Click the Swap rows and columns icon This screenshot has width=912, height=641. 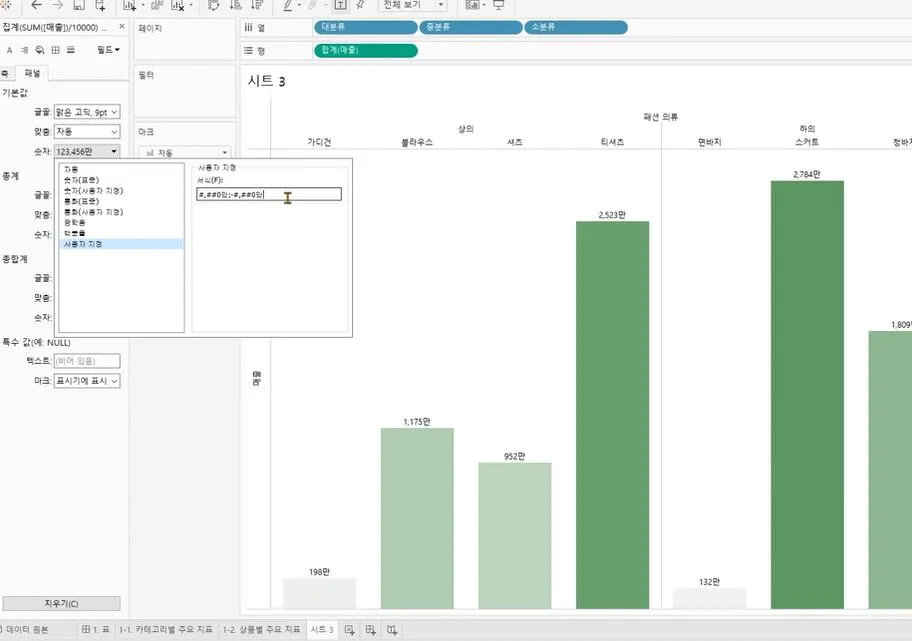[x=213, y=5]
